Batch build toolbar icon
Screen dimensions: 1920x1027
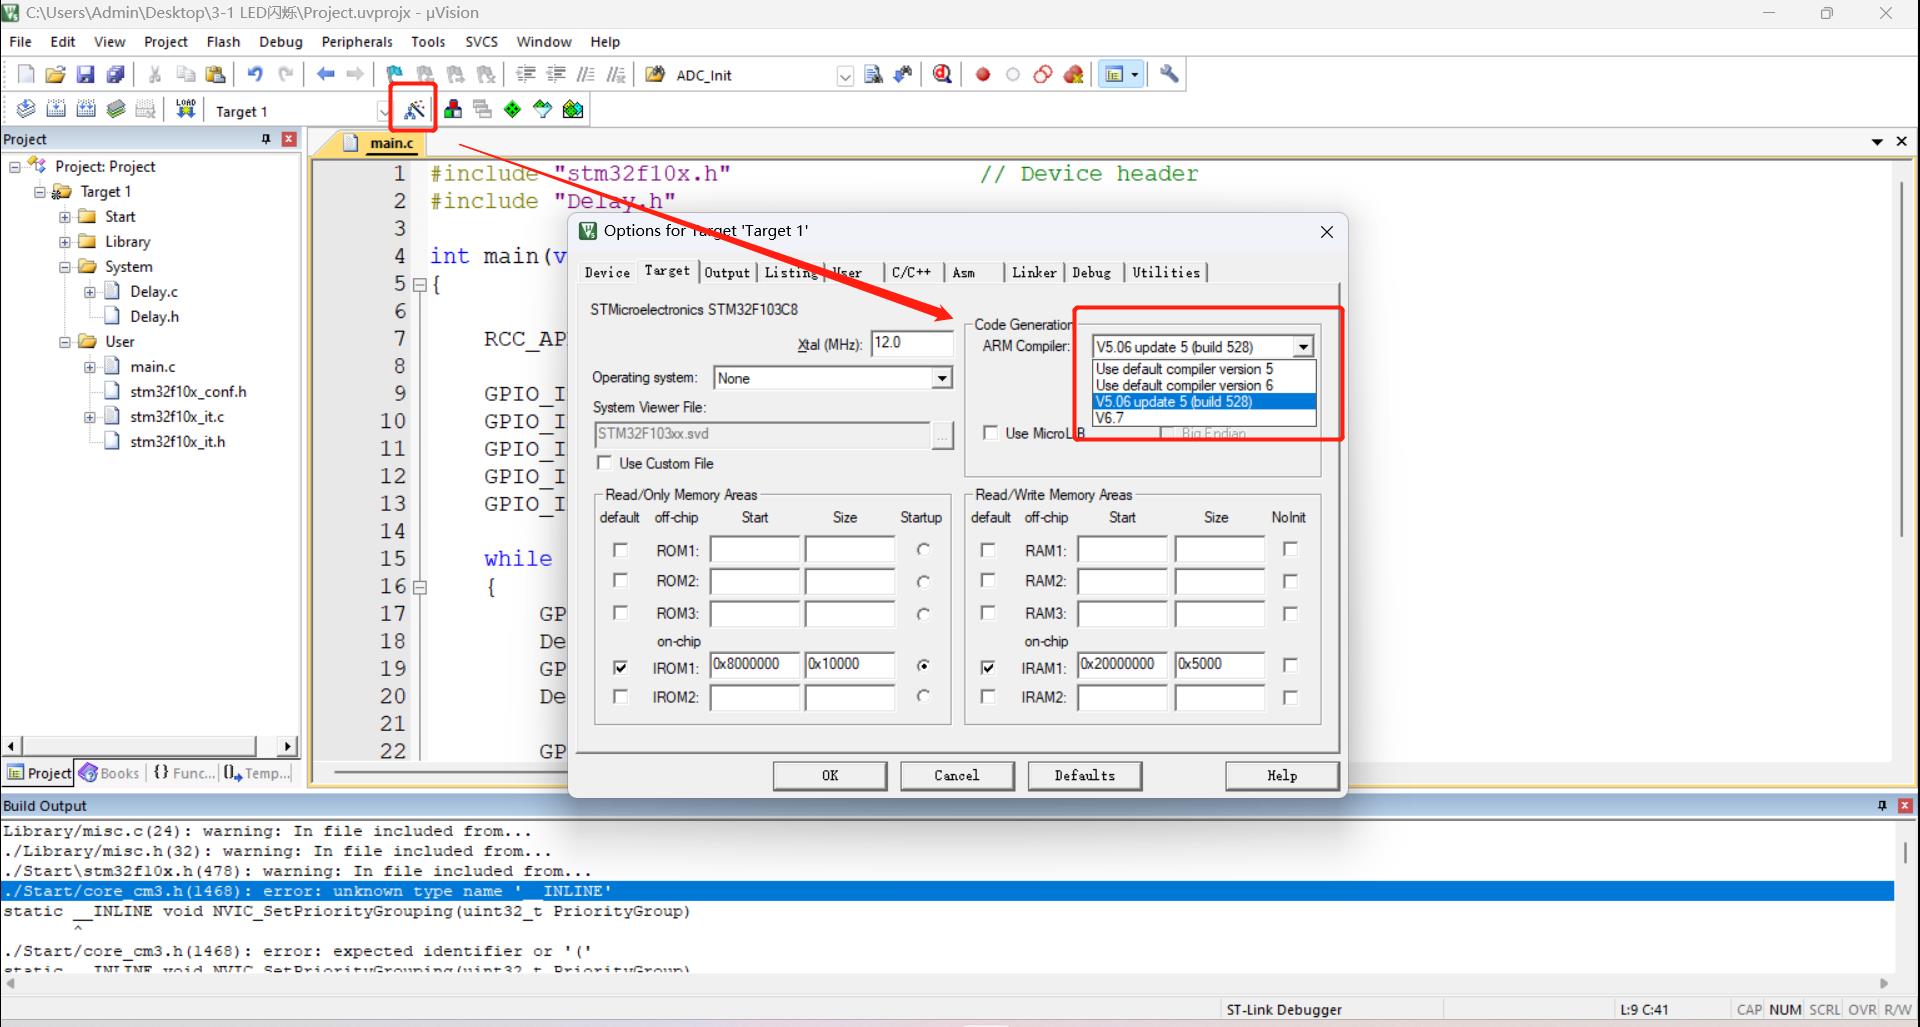[x=116, y=109]
